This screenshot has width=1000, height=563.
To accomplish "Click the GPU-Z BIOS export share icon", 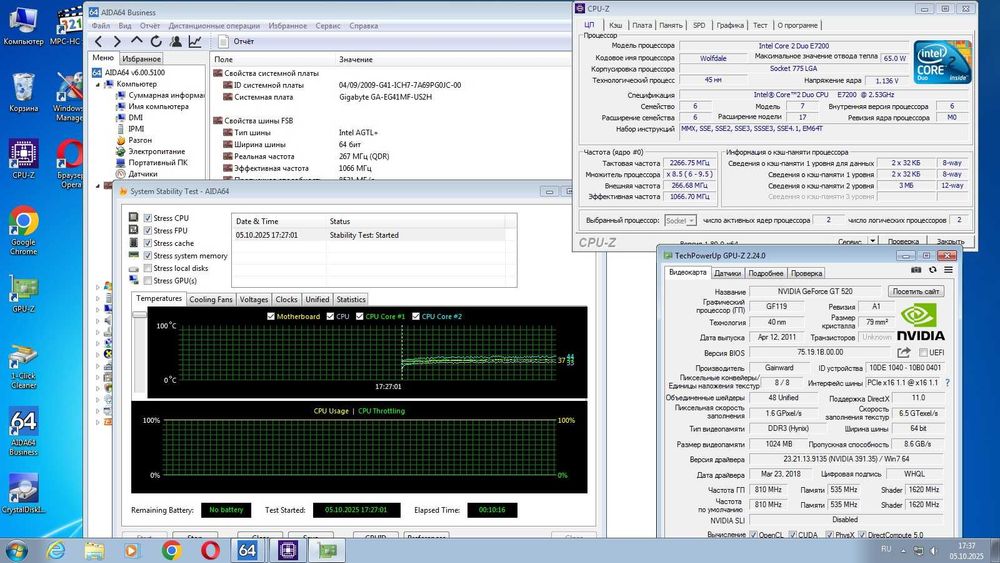I will [904, 353].
